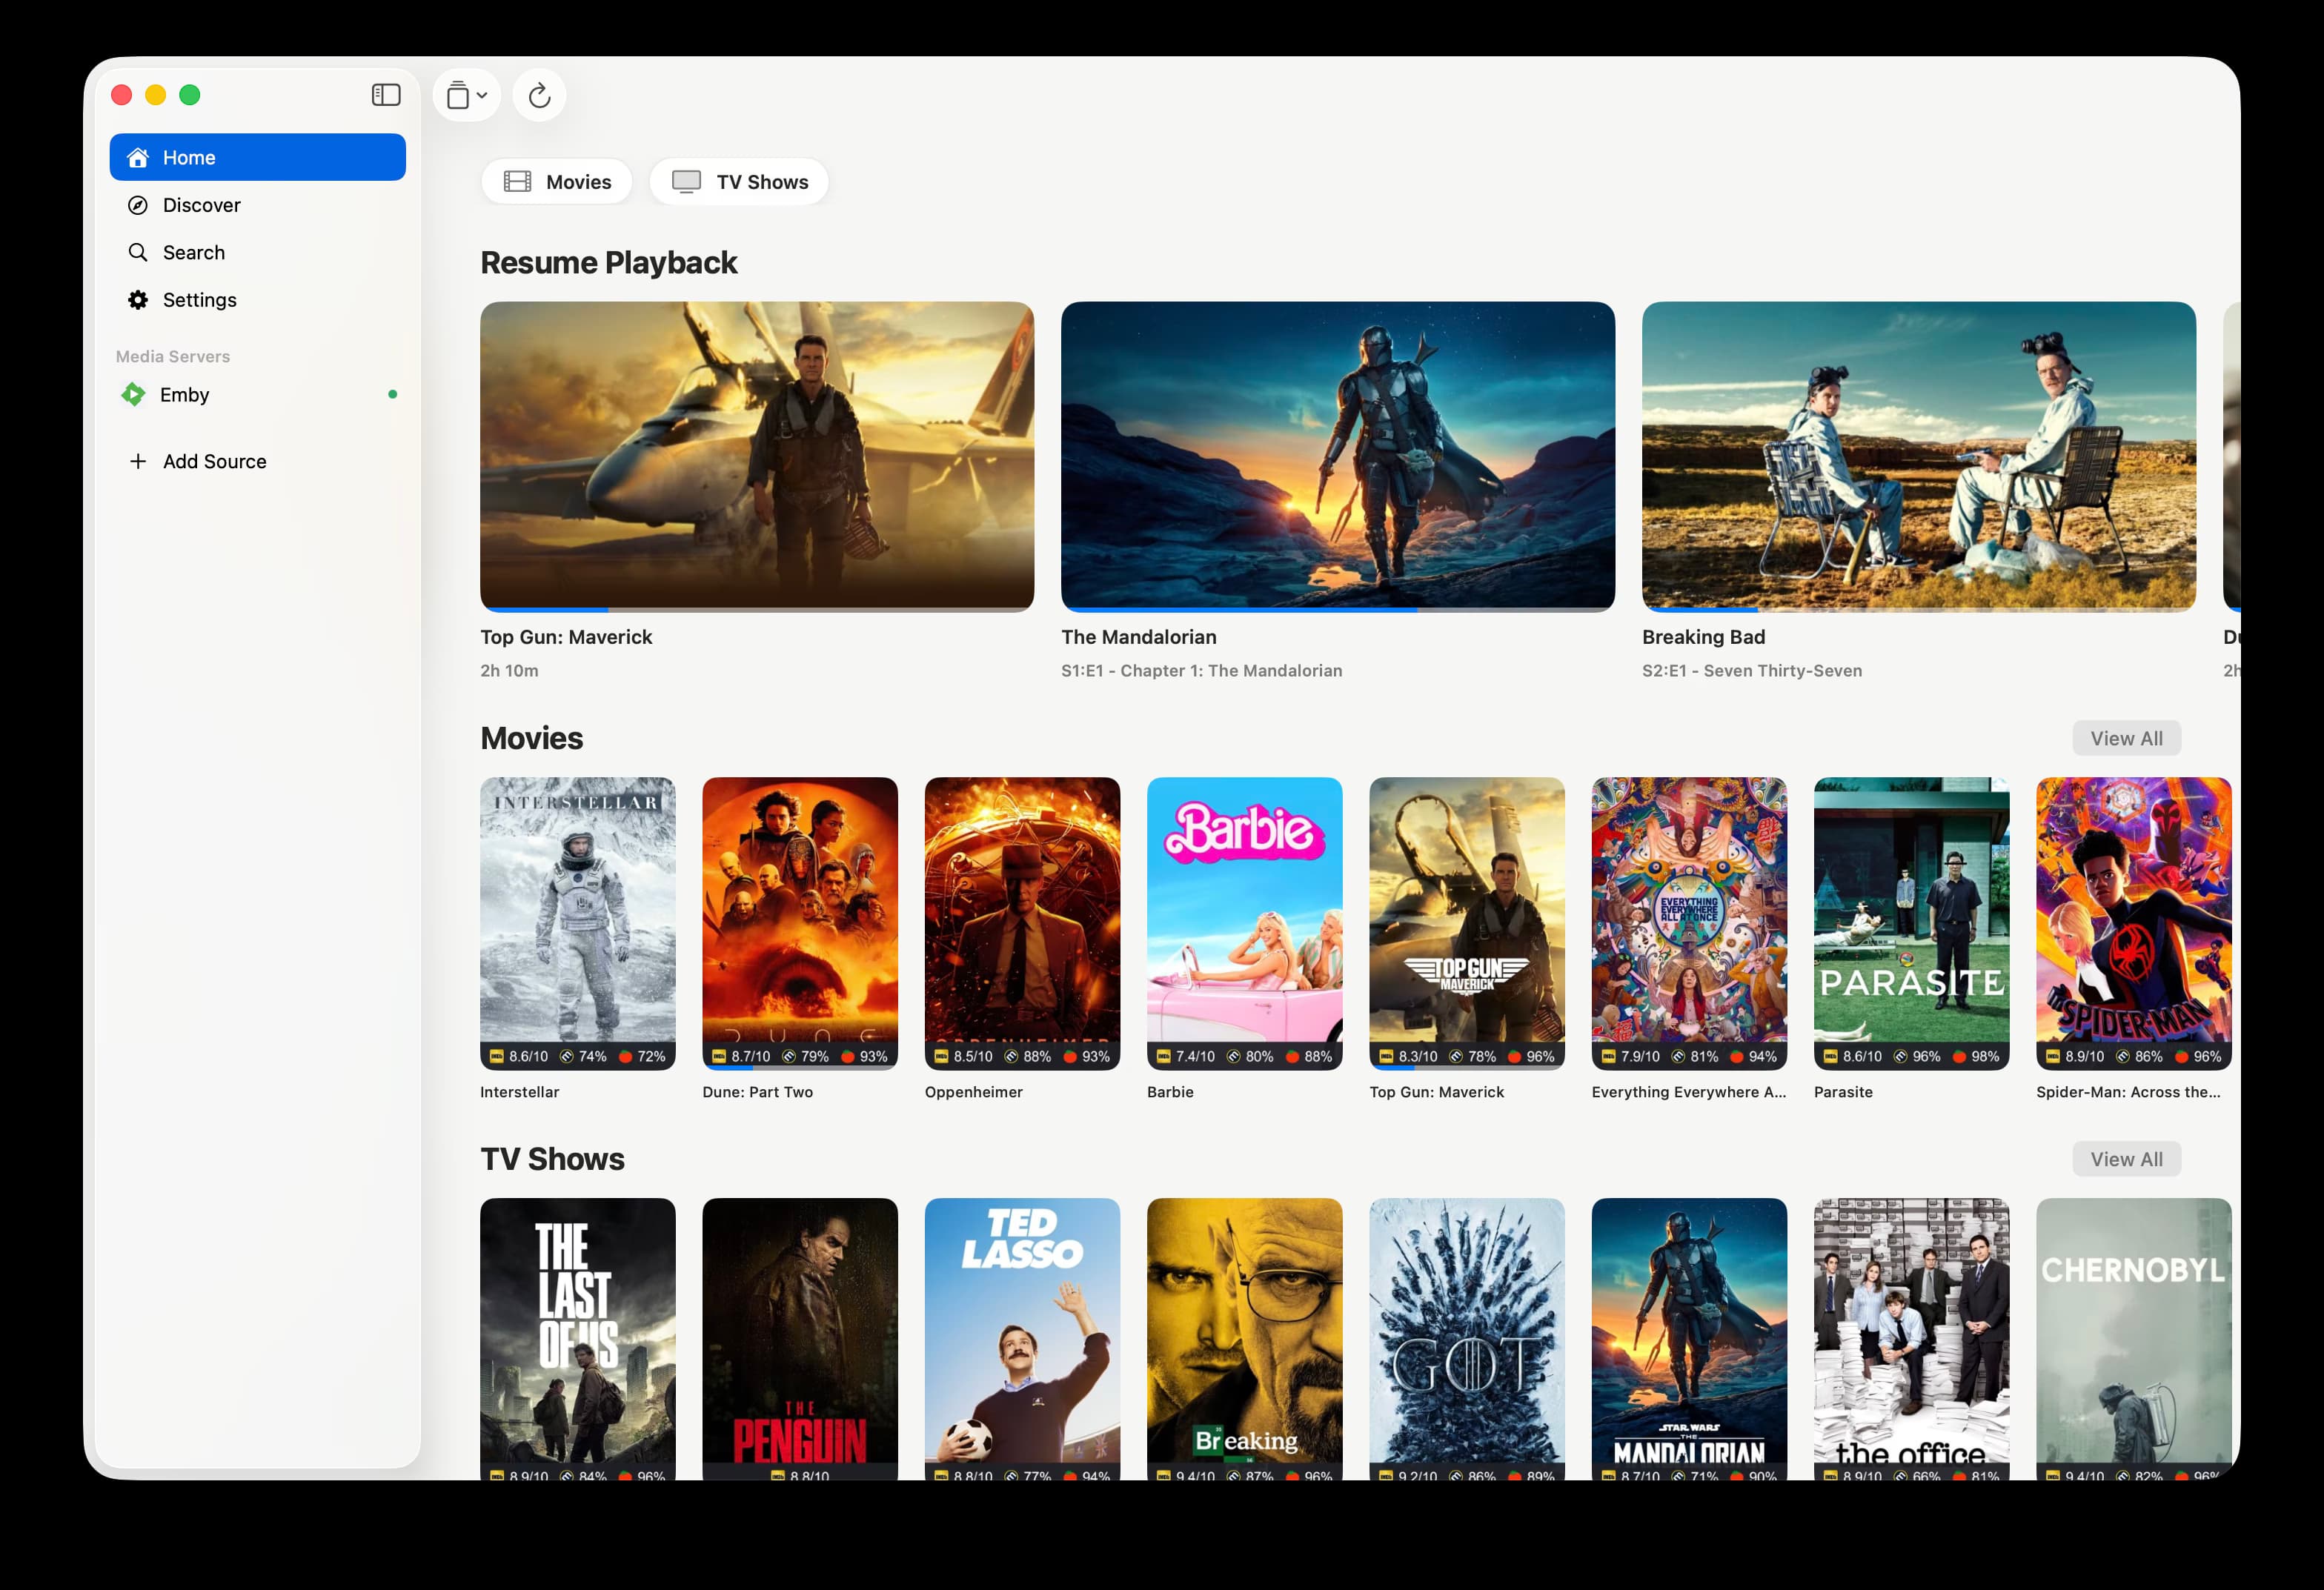The height and width of the screenshot is (1590, 2324).
Task: Click the green Emby status dot
Action: [392, 394]
